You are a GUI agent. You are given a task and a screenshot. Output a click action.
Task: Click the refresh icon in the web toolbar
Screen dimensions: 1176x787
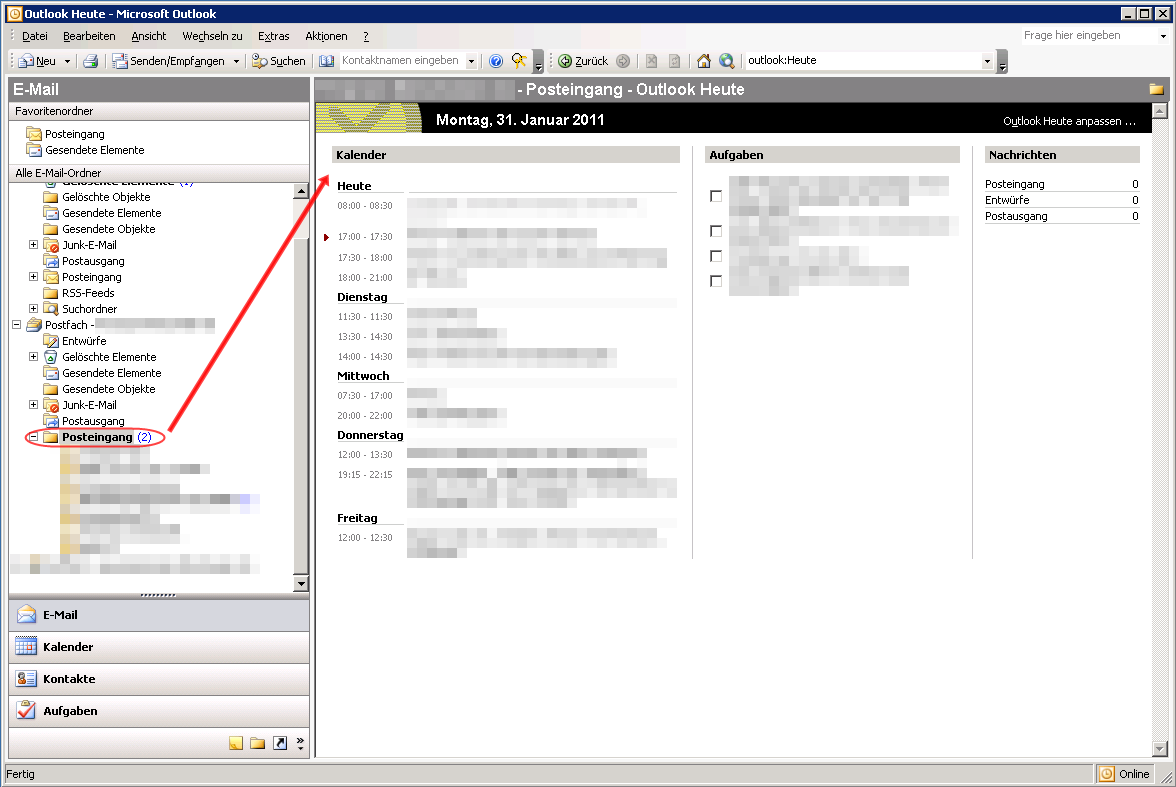point(674,61)
